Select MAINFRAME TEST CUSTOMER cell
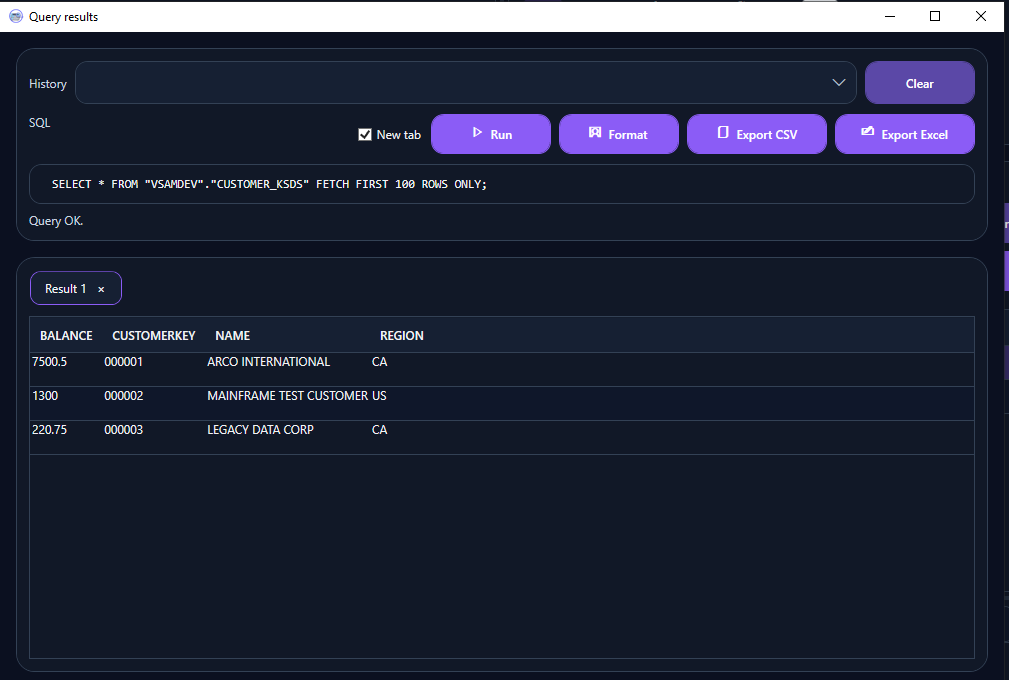Viewport: 1009px width, 680px height. click(288, 396)
